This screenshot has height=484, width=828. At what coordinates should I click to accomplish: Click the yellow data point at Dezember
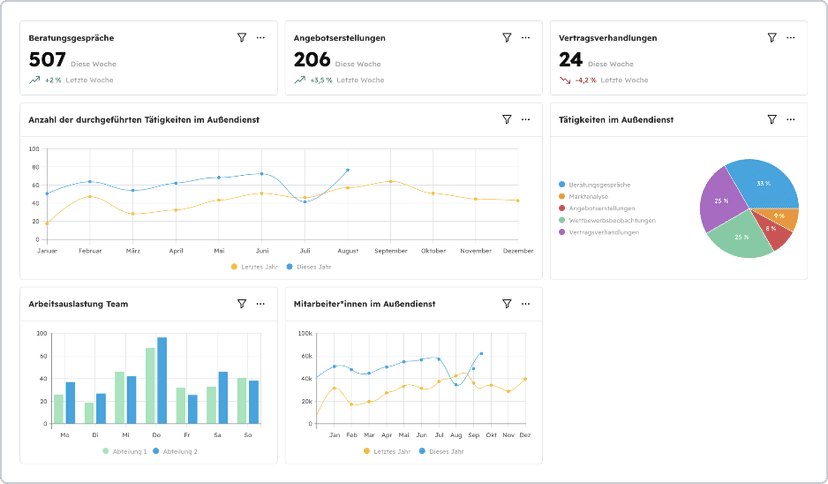click(518, 201)
